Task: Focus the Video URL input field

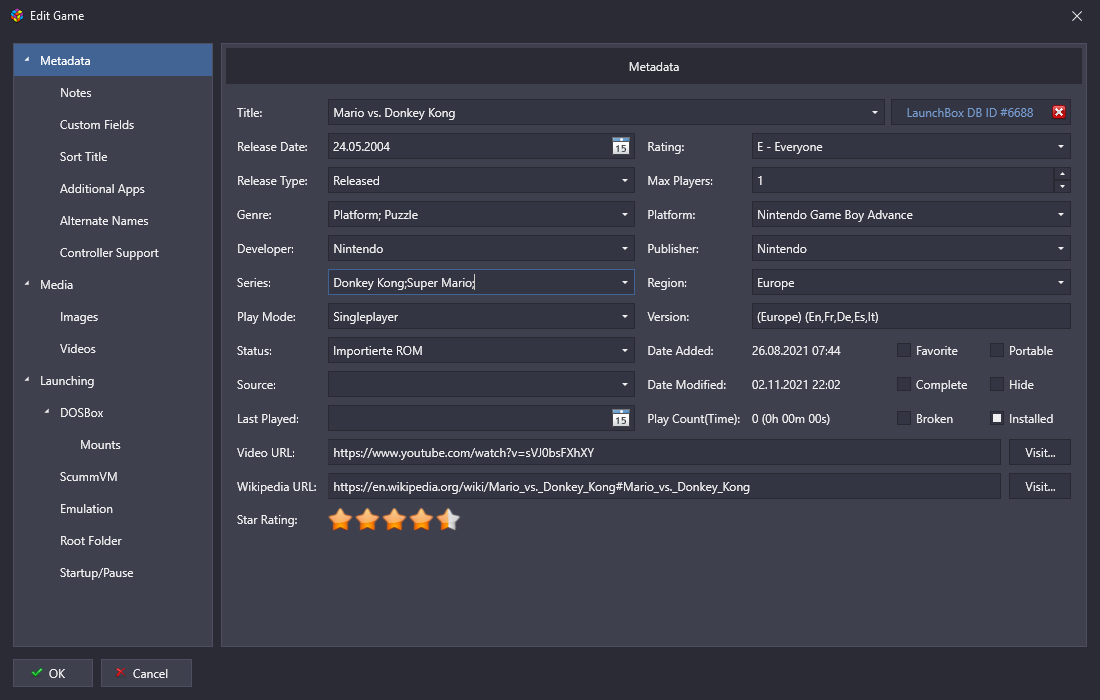Action: pos(664,452)
